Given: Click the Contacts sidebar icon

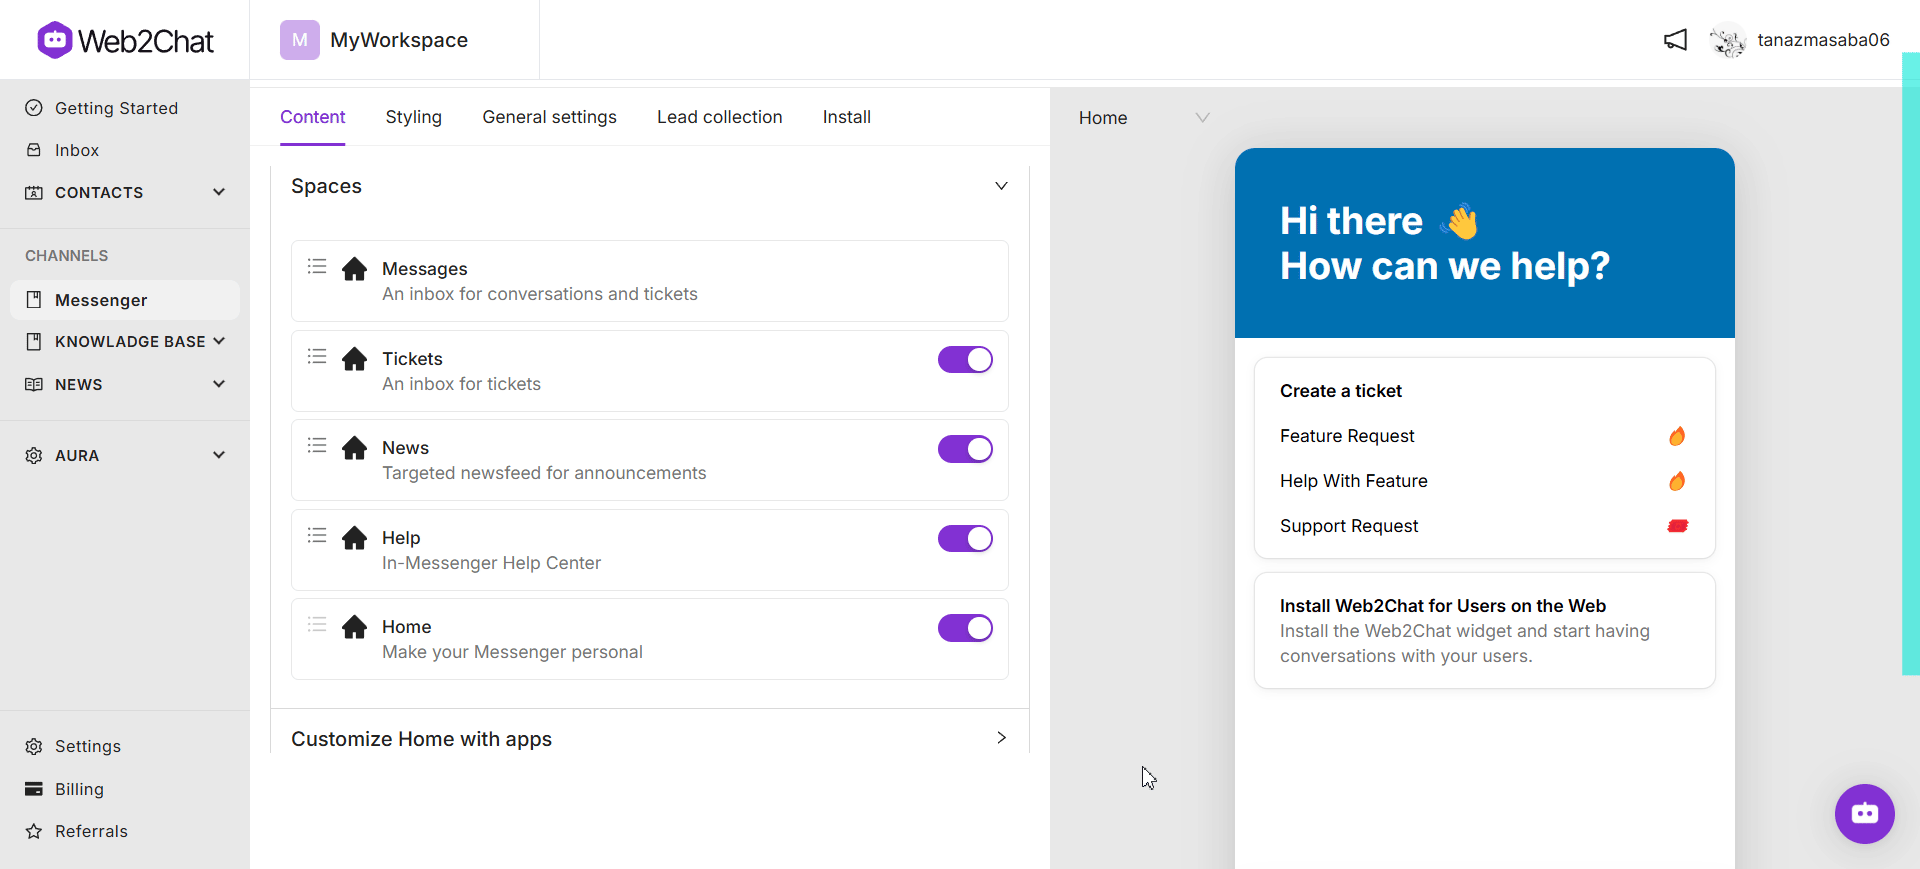Looking at the screenshot, I should (34, 192).
